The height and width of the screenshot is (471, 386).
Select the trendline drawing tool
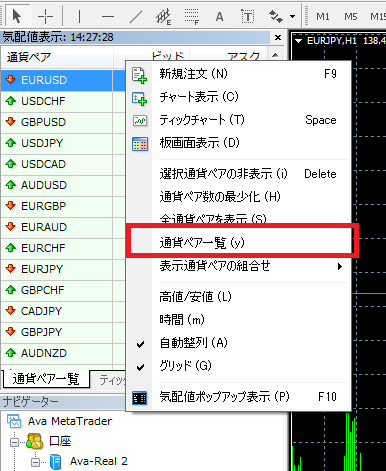pos(136,16)
